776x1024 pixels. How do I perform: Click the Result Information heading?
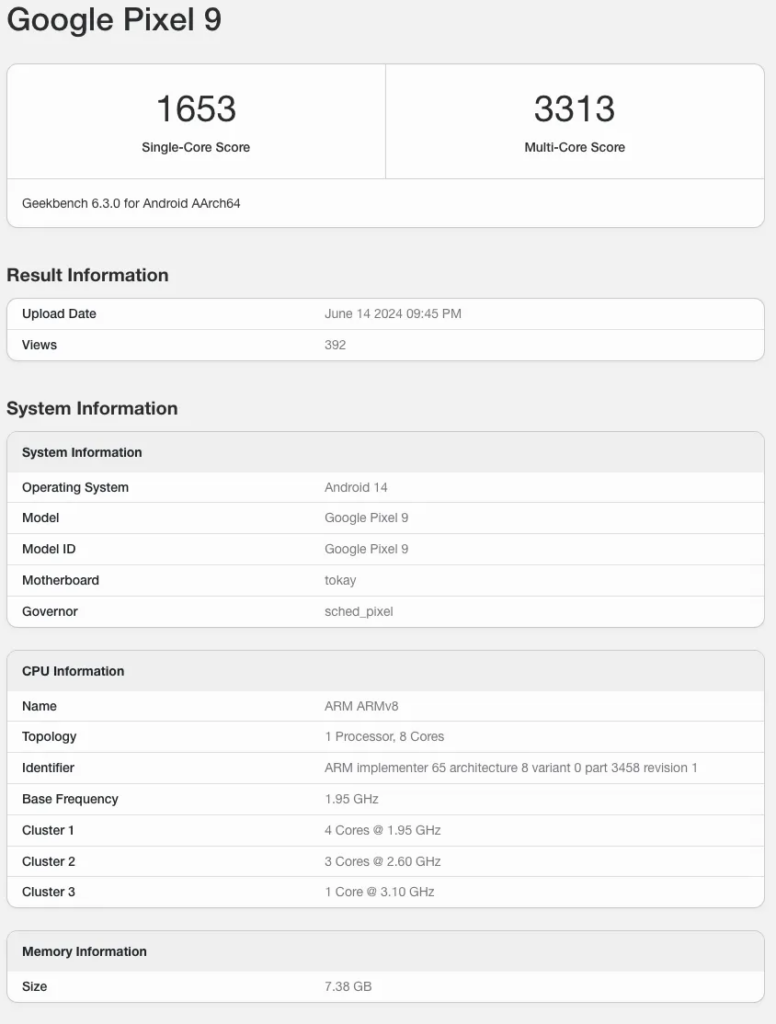88,275
